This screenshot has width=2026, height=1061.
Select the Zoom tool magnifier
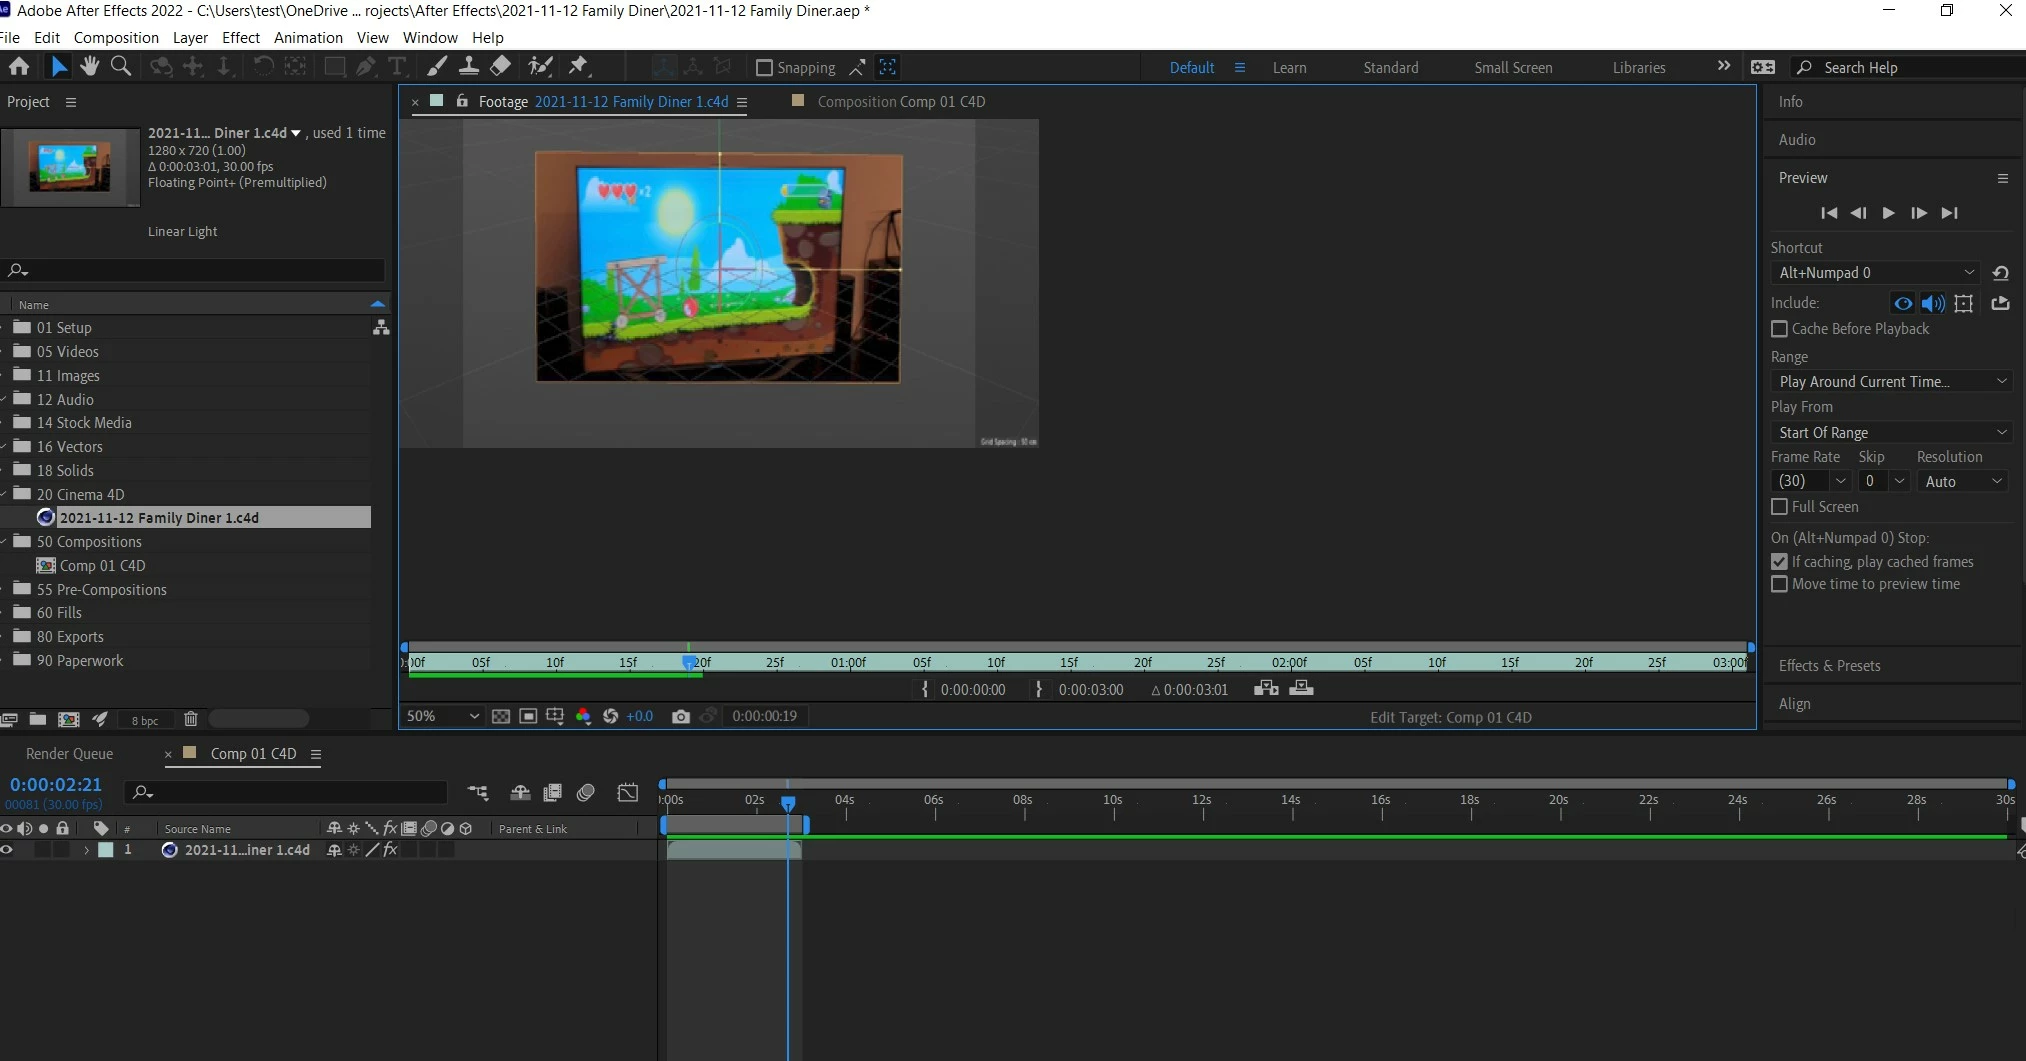click(121, 66)
